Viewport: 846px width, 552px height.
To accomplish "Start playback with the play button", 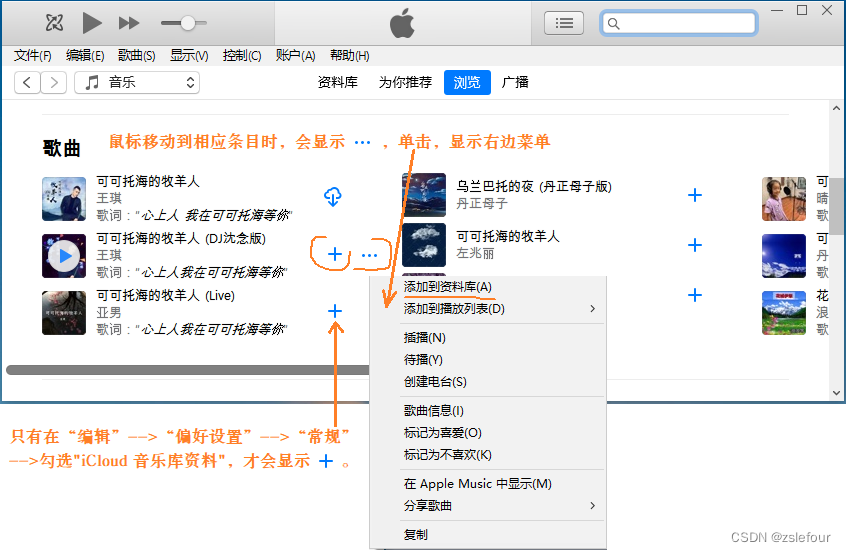I will pos(92,23).
